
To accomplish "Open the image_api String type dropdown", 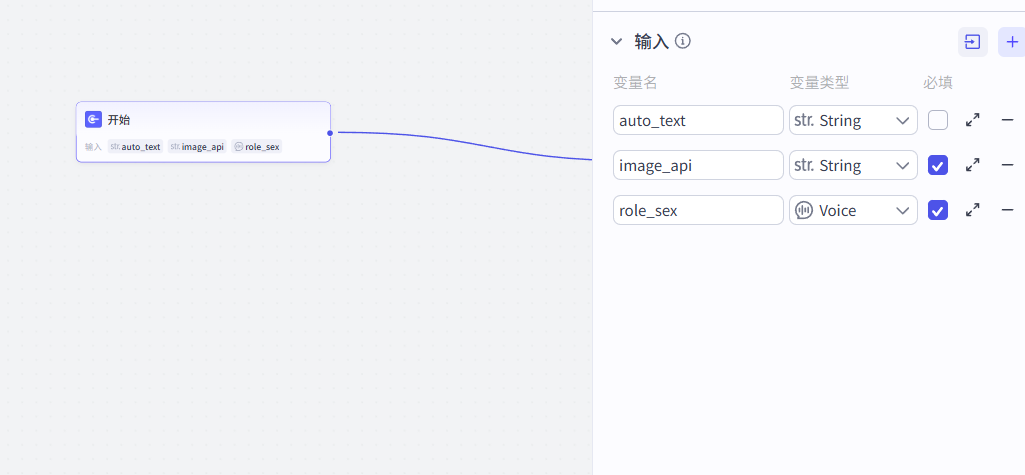I will pyautogui.click(x=852, y=165).
